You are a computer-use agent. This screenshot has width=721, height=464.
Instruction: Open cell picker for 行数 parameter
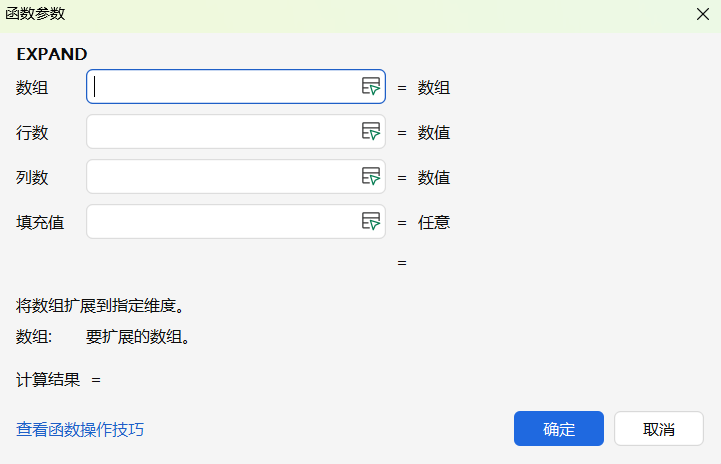(371, 132)
